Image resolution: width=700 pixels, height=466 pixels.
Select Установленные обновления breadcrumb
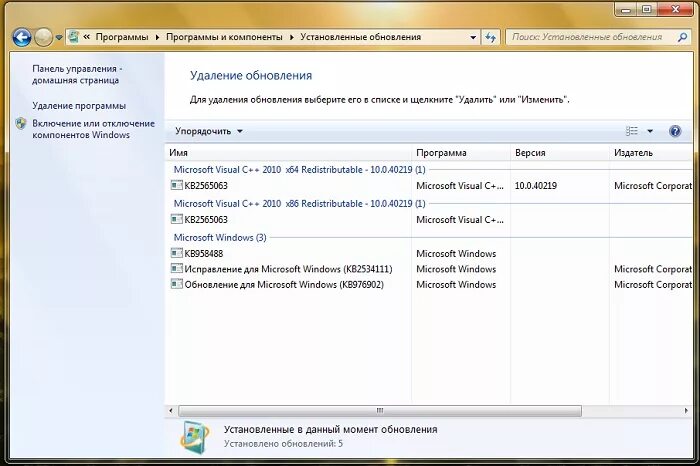click(361, 37)
